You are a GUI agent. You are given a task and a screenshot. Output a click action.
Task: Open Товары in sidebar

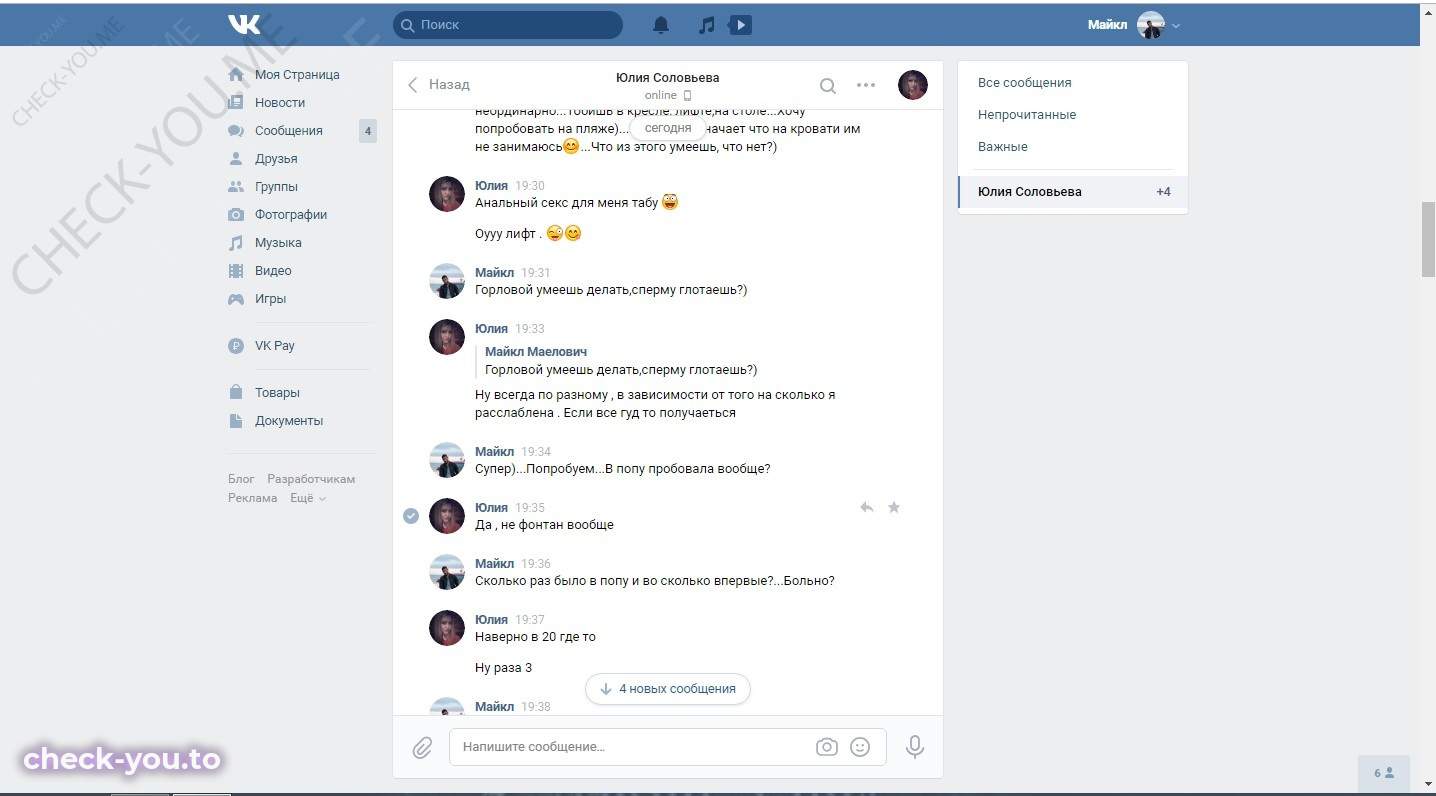(277, 393)
